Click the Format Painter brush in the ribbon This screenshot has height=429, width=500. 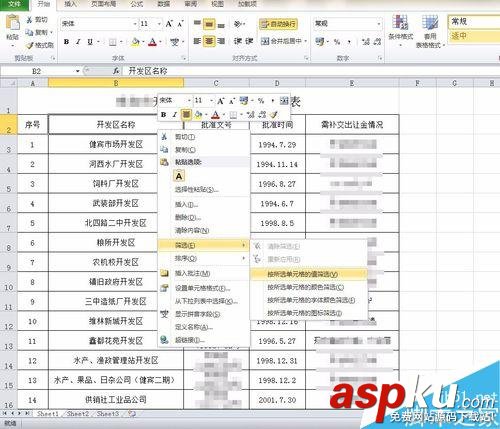pos(30,45)
